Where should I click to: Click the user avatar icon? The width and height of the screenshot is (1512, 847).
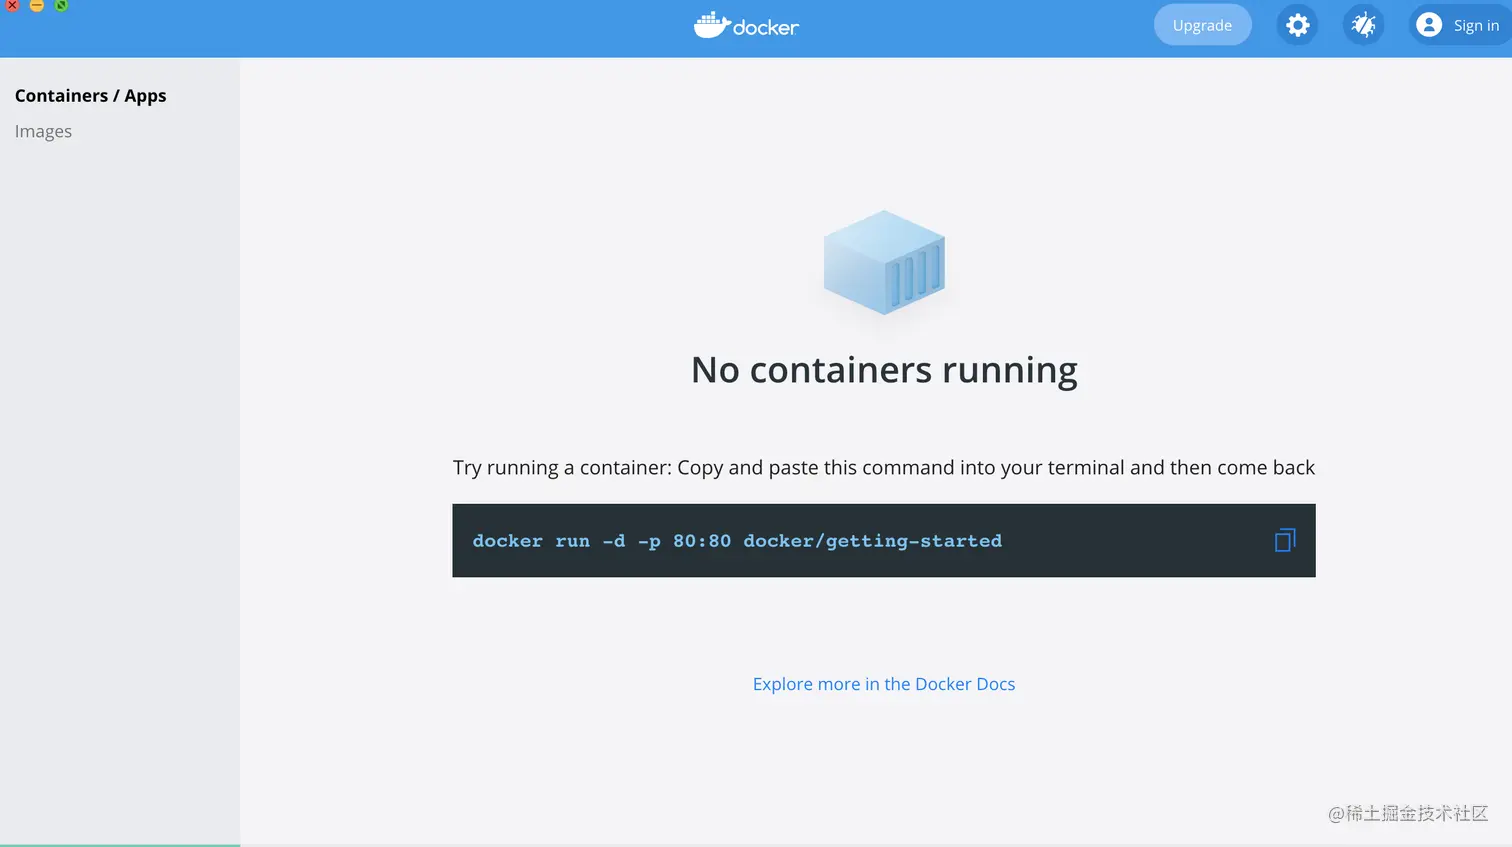coord(1429,25)
